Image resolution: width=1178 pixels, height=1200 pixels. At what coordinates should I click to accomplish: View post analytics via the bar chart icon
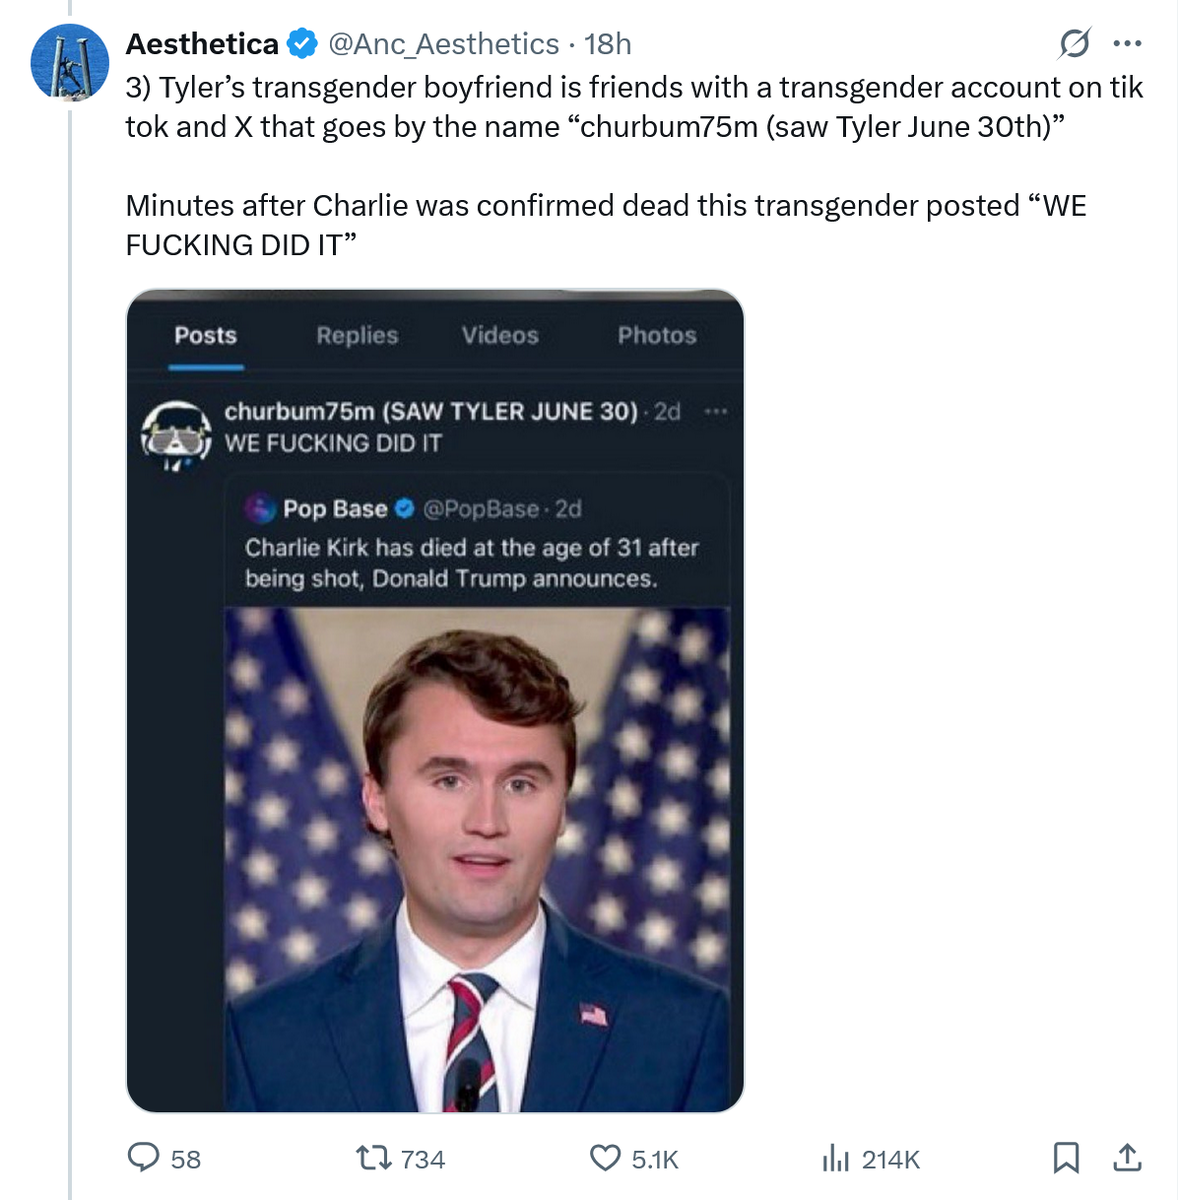pyautogui.click(x=835, y=1158)
